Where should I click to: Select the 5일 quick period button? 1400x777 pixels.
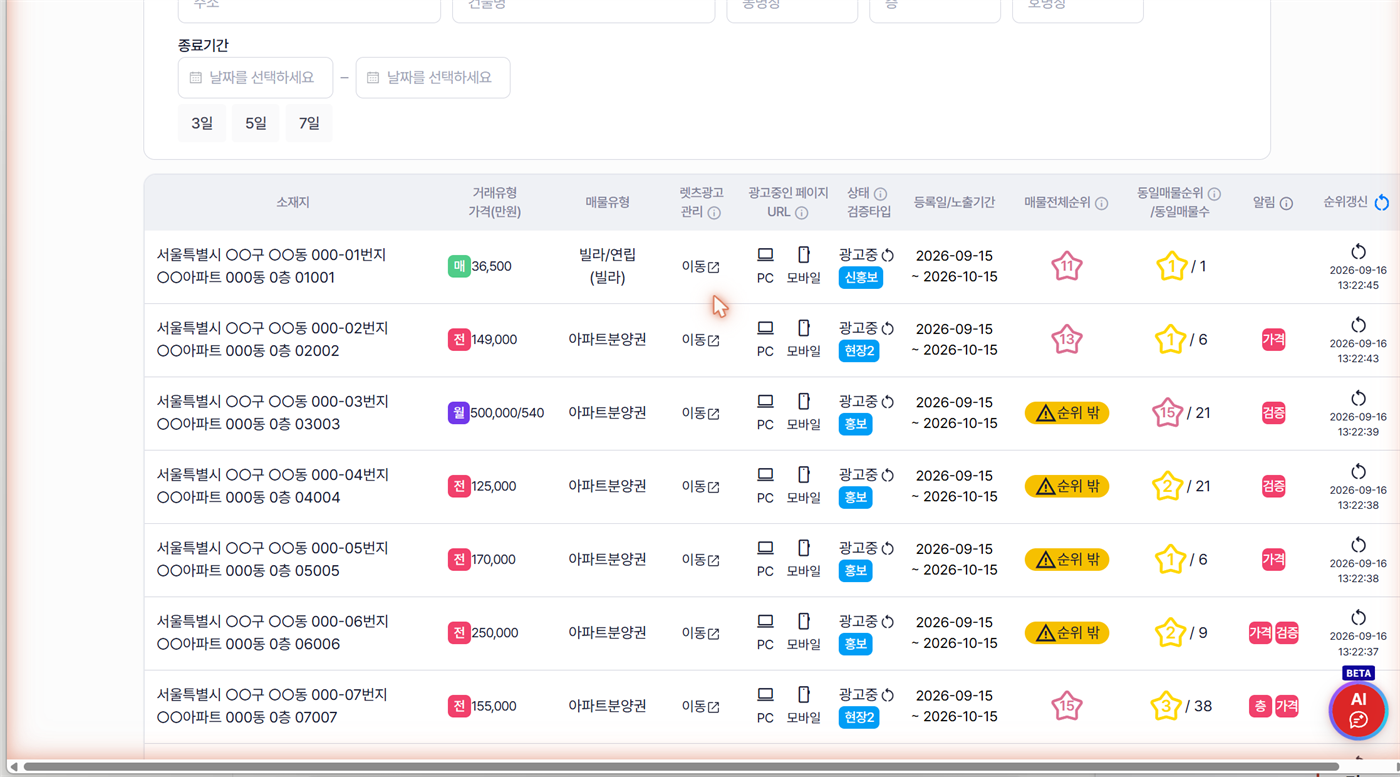256,123
